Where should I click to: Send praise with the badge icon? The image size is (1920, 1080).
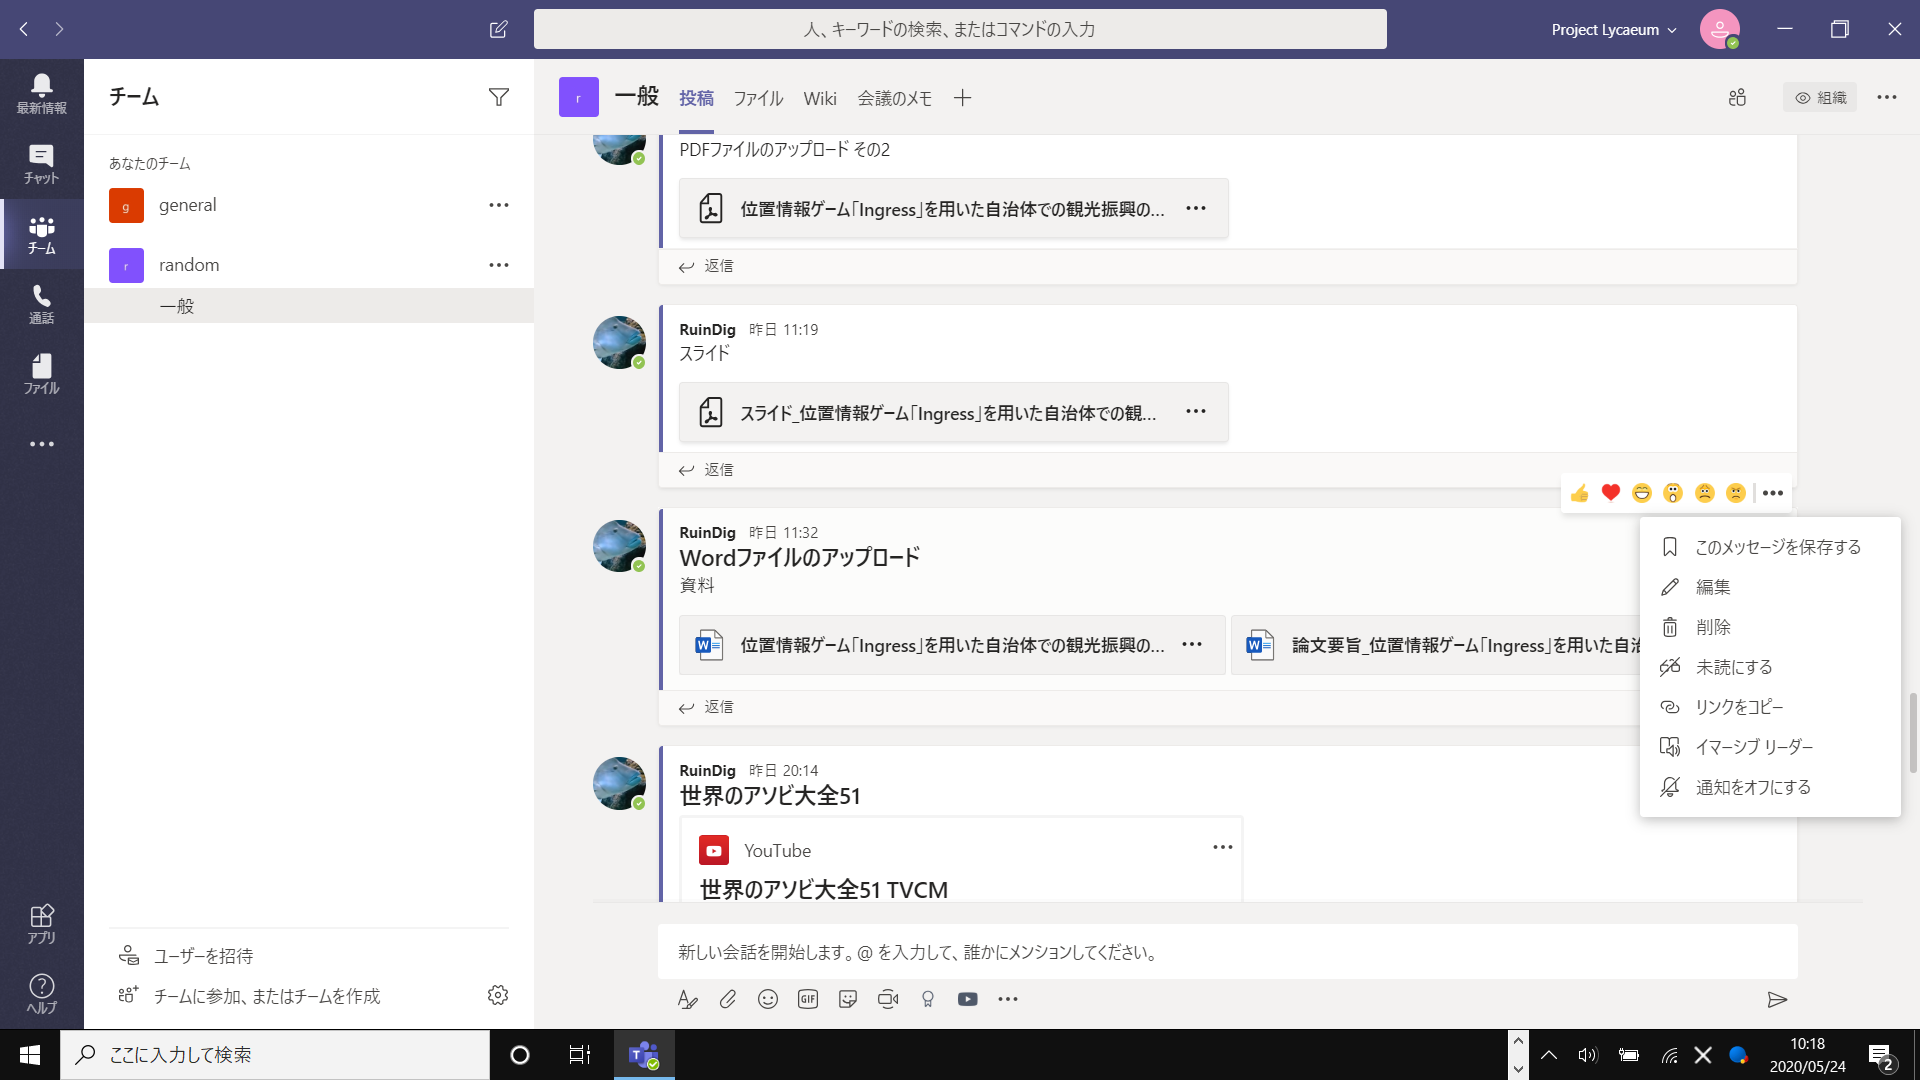[x=927, y=999]
